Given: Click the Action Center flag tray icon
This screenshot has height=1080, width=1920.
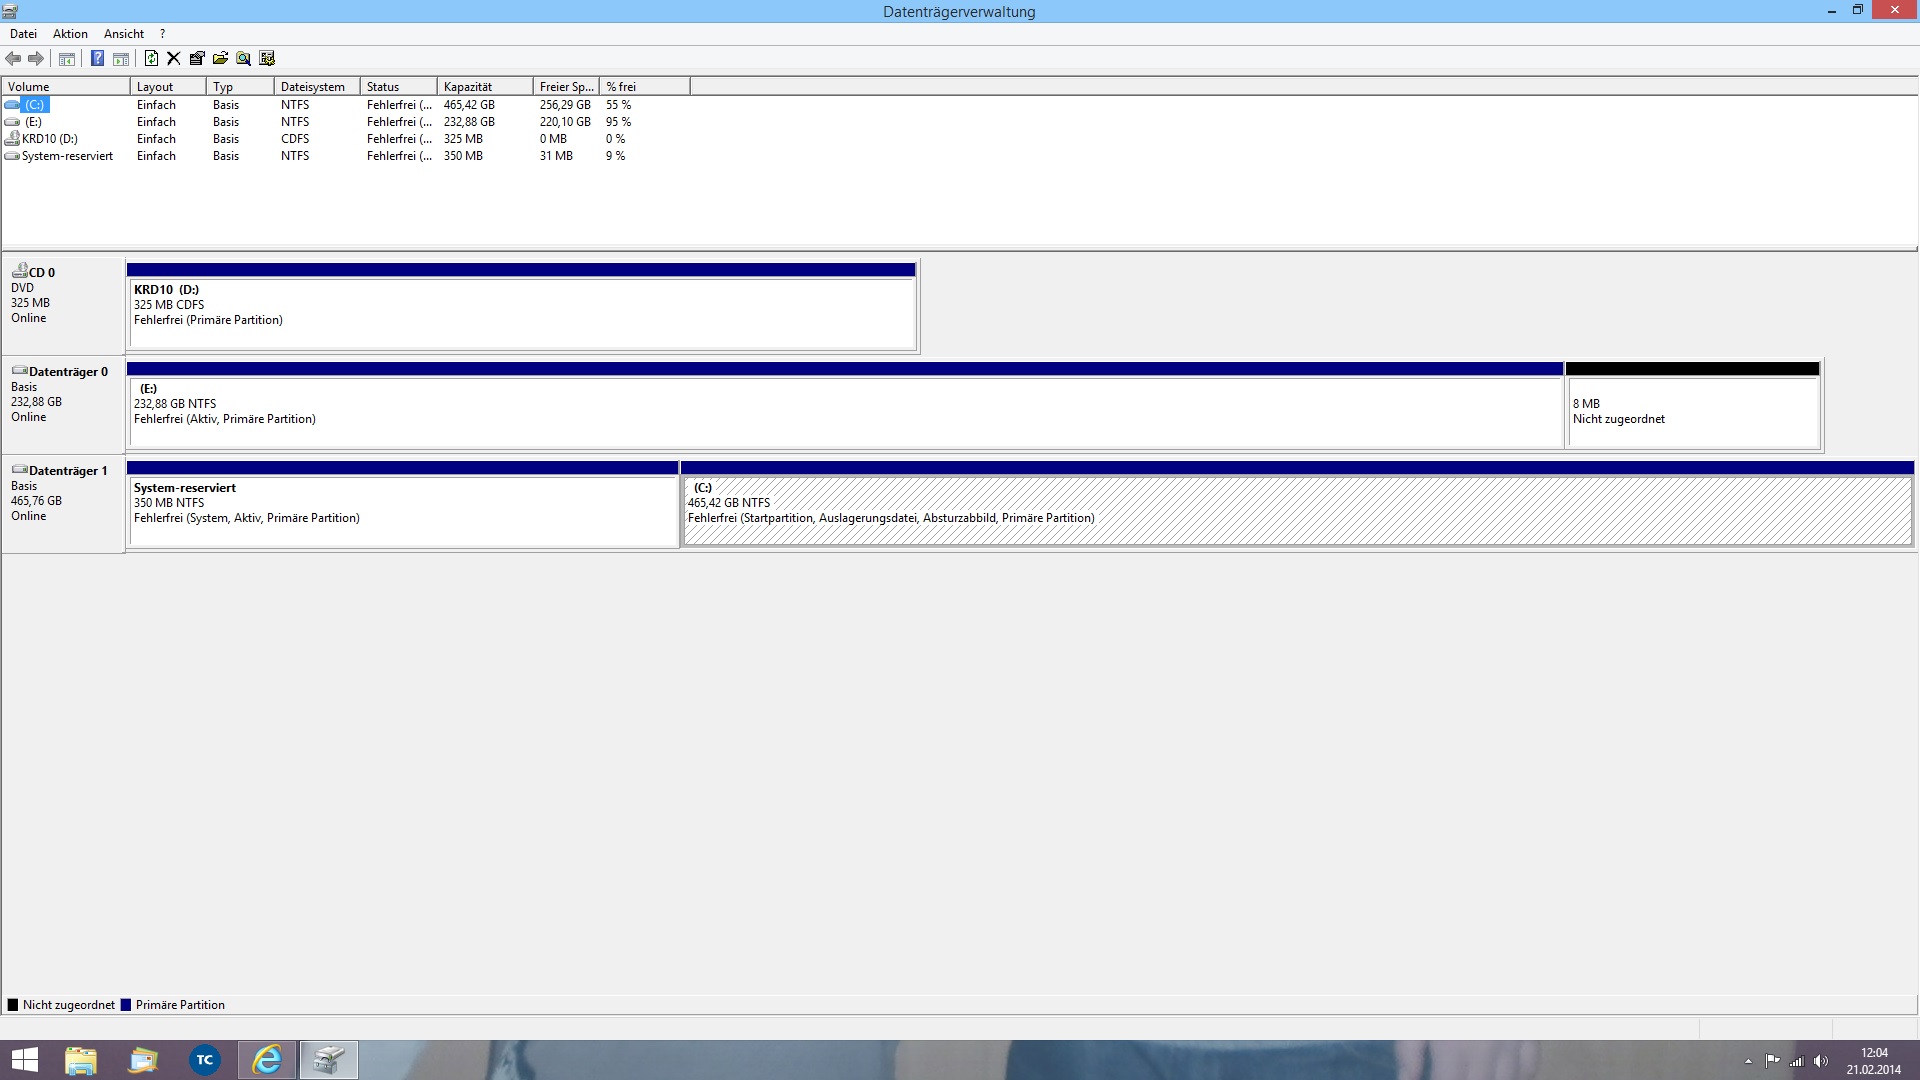Looking at the screenshot, I should click(1772, 1061).
